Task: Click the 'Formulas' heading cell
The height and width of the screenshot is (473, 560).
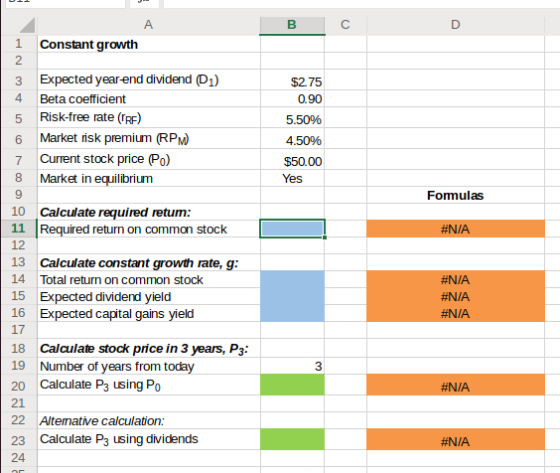Action: point(455,195)
